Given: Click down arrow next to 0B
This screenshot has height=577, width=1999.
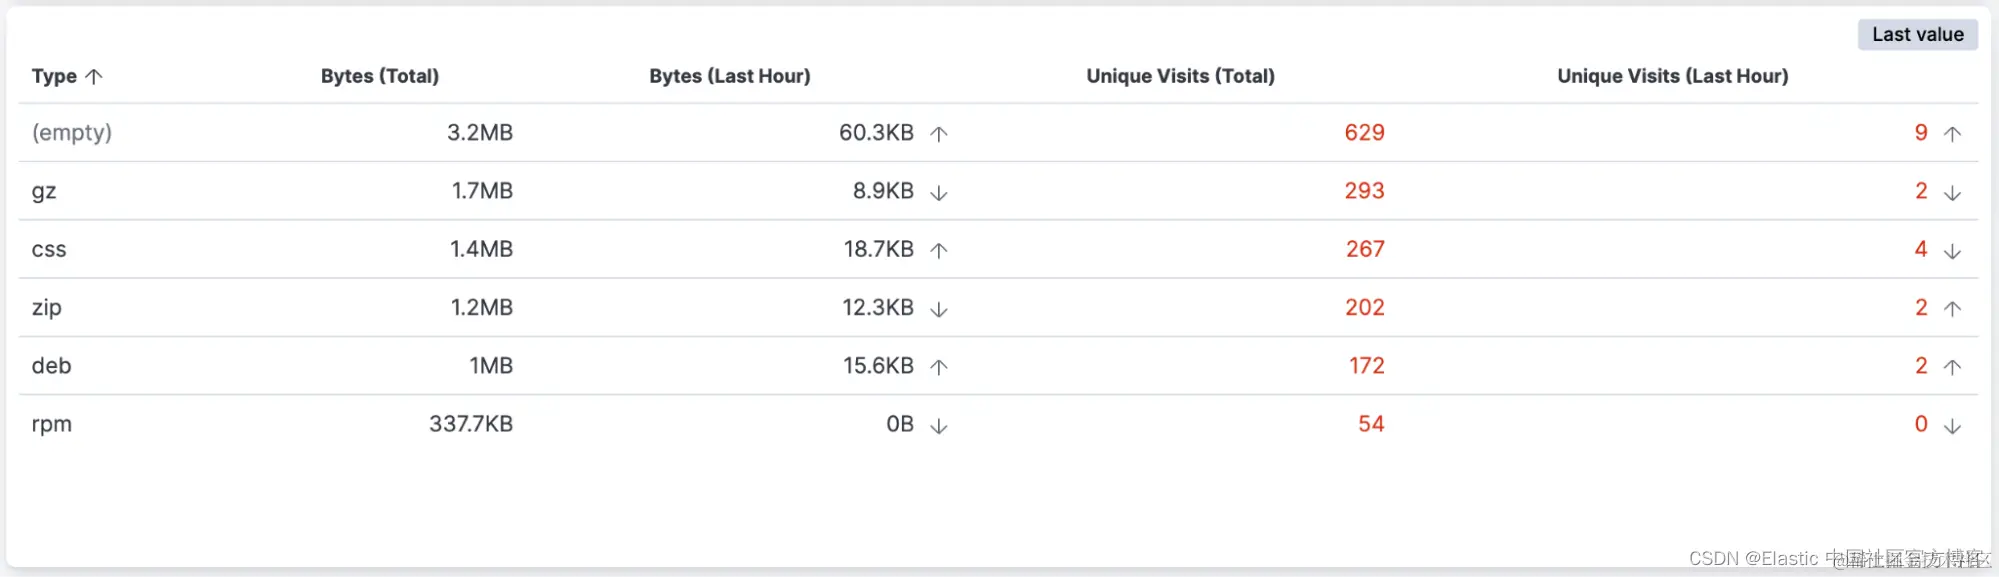Looking at the screenshot, I should pyautogui.click(x=938, y=426).
